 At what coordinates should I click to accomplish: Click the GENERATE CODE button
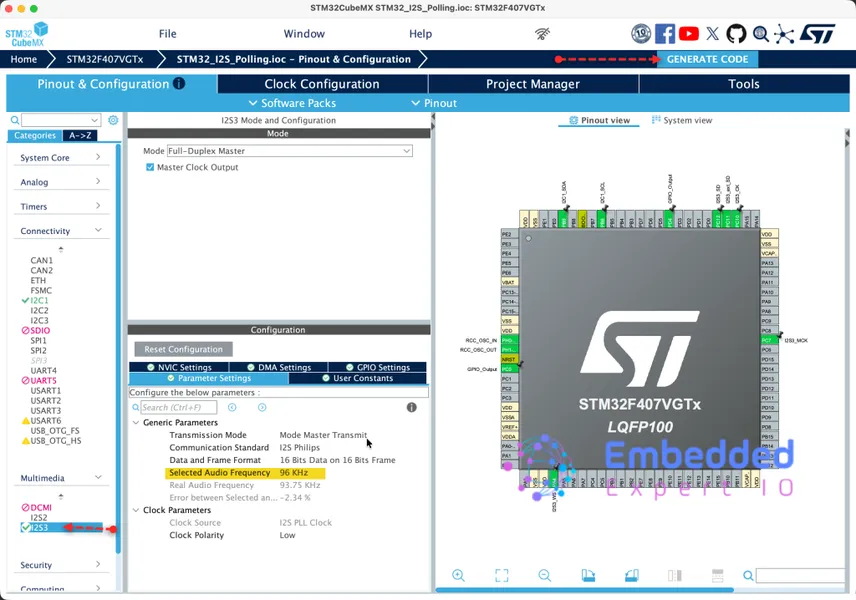coord(708,59)
